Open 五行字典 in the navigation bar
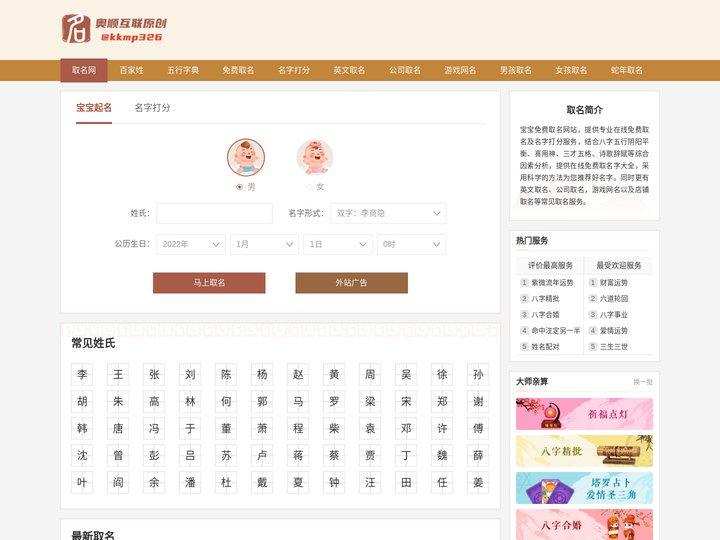The image size is (720, 540). pyautogui.click(x=183, y=70)
